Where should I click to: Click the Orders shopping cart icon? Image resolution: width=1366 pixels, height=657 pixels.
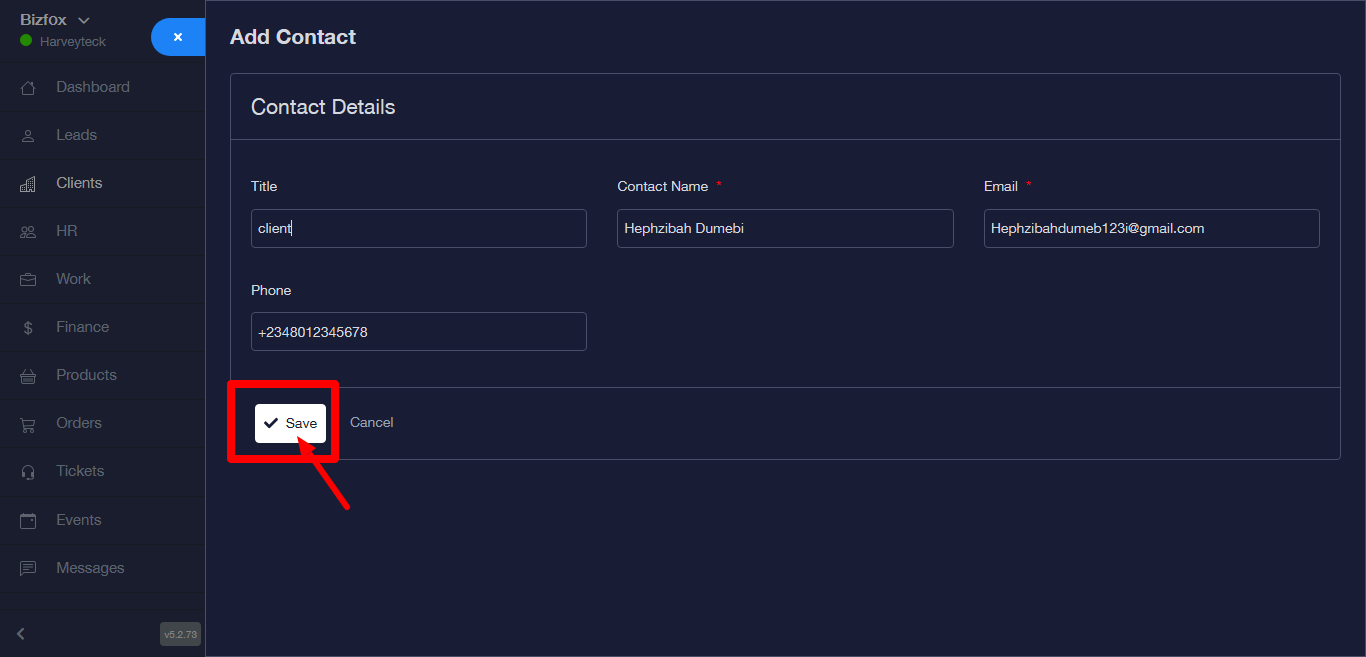(x=28, y=424)
